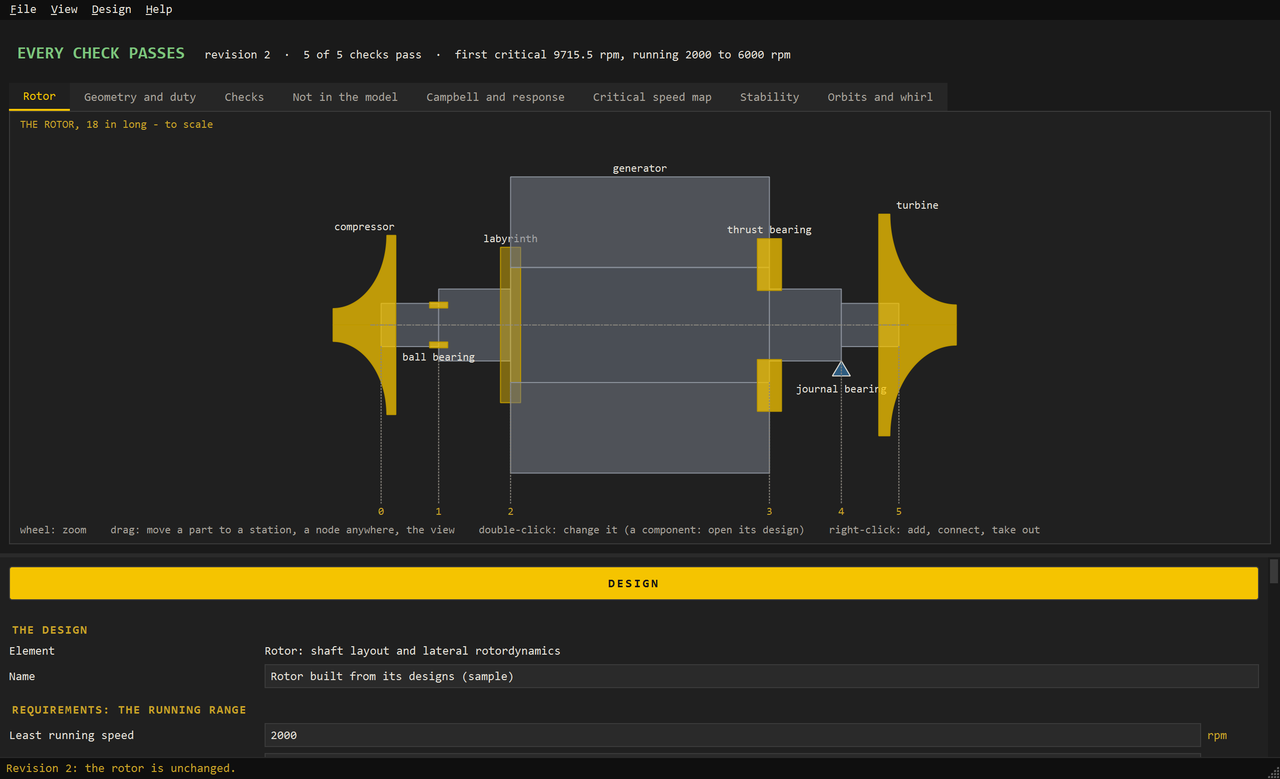The image size is (1280, 779).
Task: Click the 'generator' label text
Action: pos(640,168)
